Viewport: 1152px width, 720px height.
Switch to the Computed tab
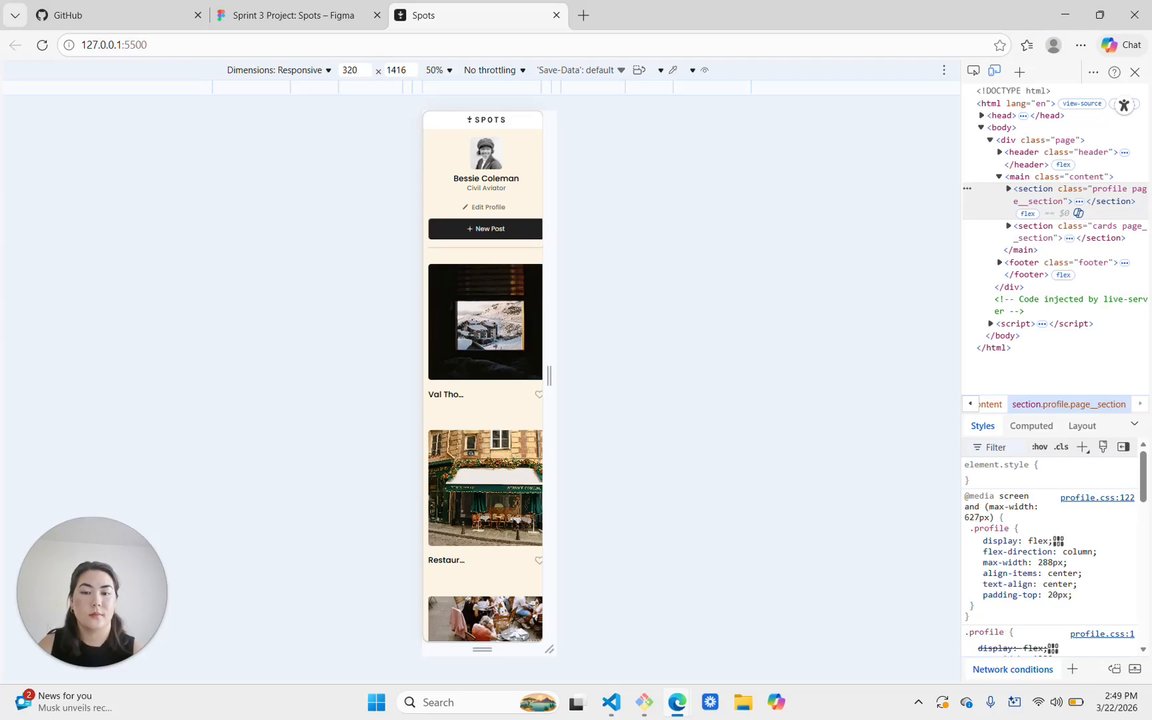coord(1031,425)
